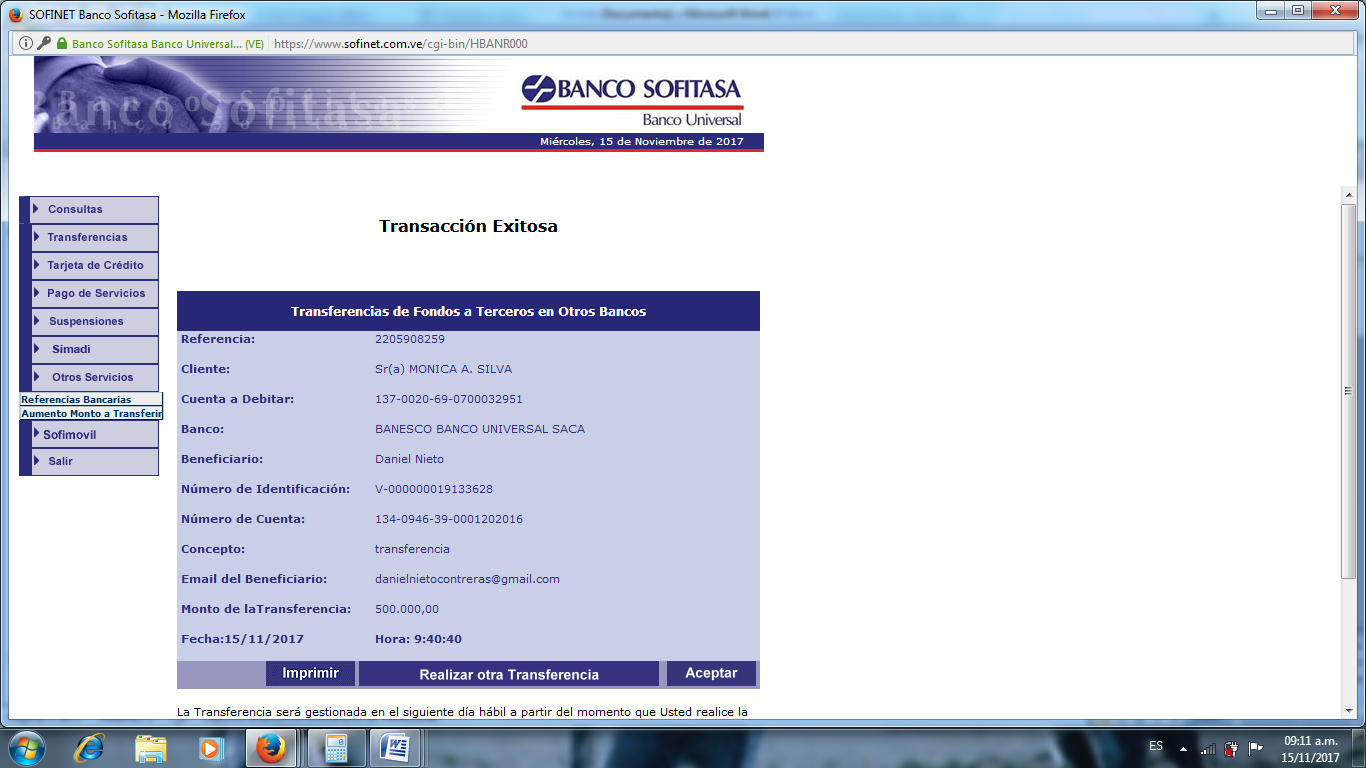Click Realizar otra Transferencia button
1366x768 pixels.
[x=508, y=674]
